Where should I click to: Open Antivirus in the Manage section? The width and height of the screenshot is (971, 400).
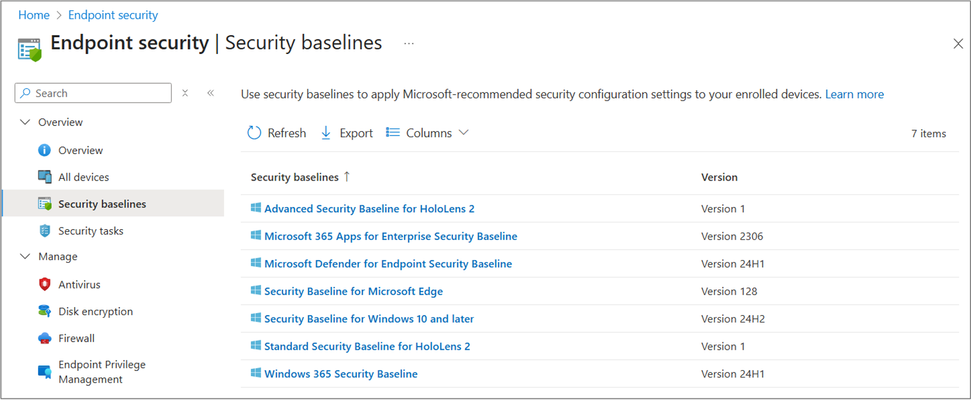click(79, 285)
